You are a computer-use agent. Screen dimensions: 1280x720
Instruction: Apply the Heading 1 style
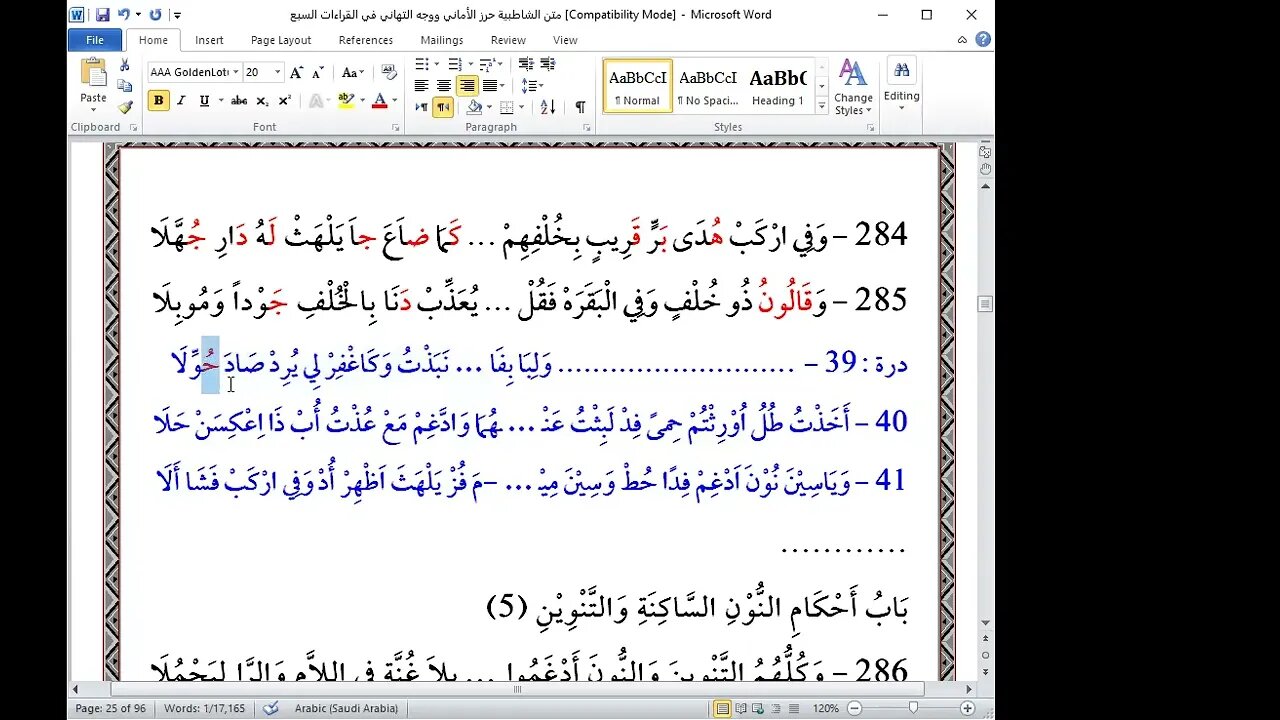(778, 87)
